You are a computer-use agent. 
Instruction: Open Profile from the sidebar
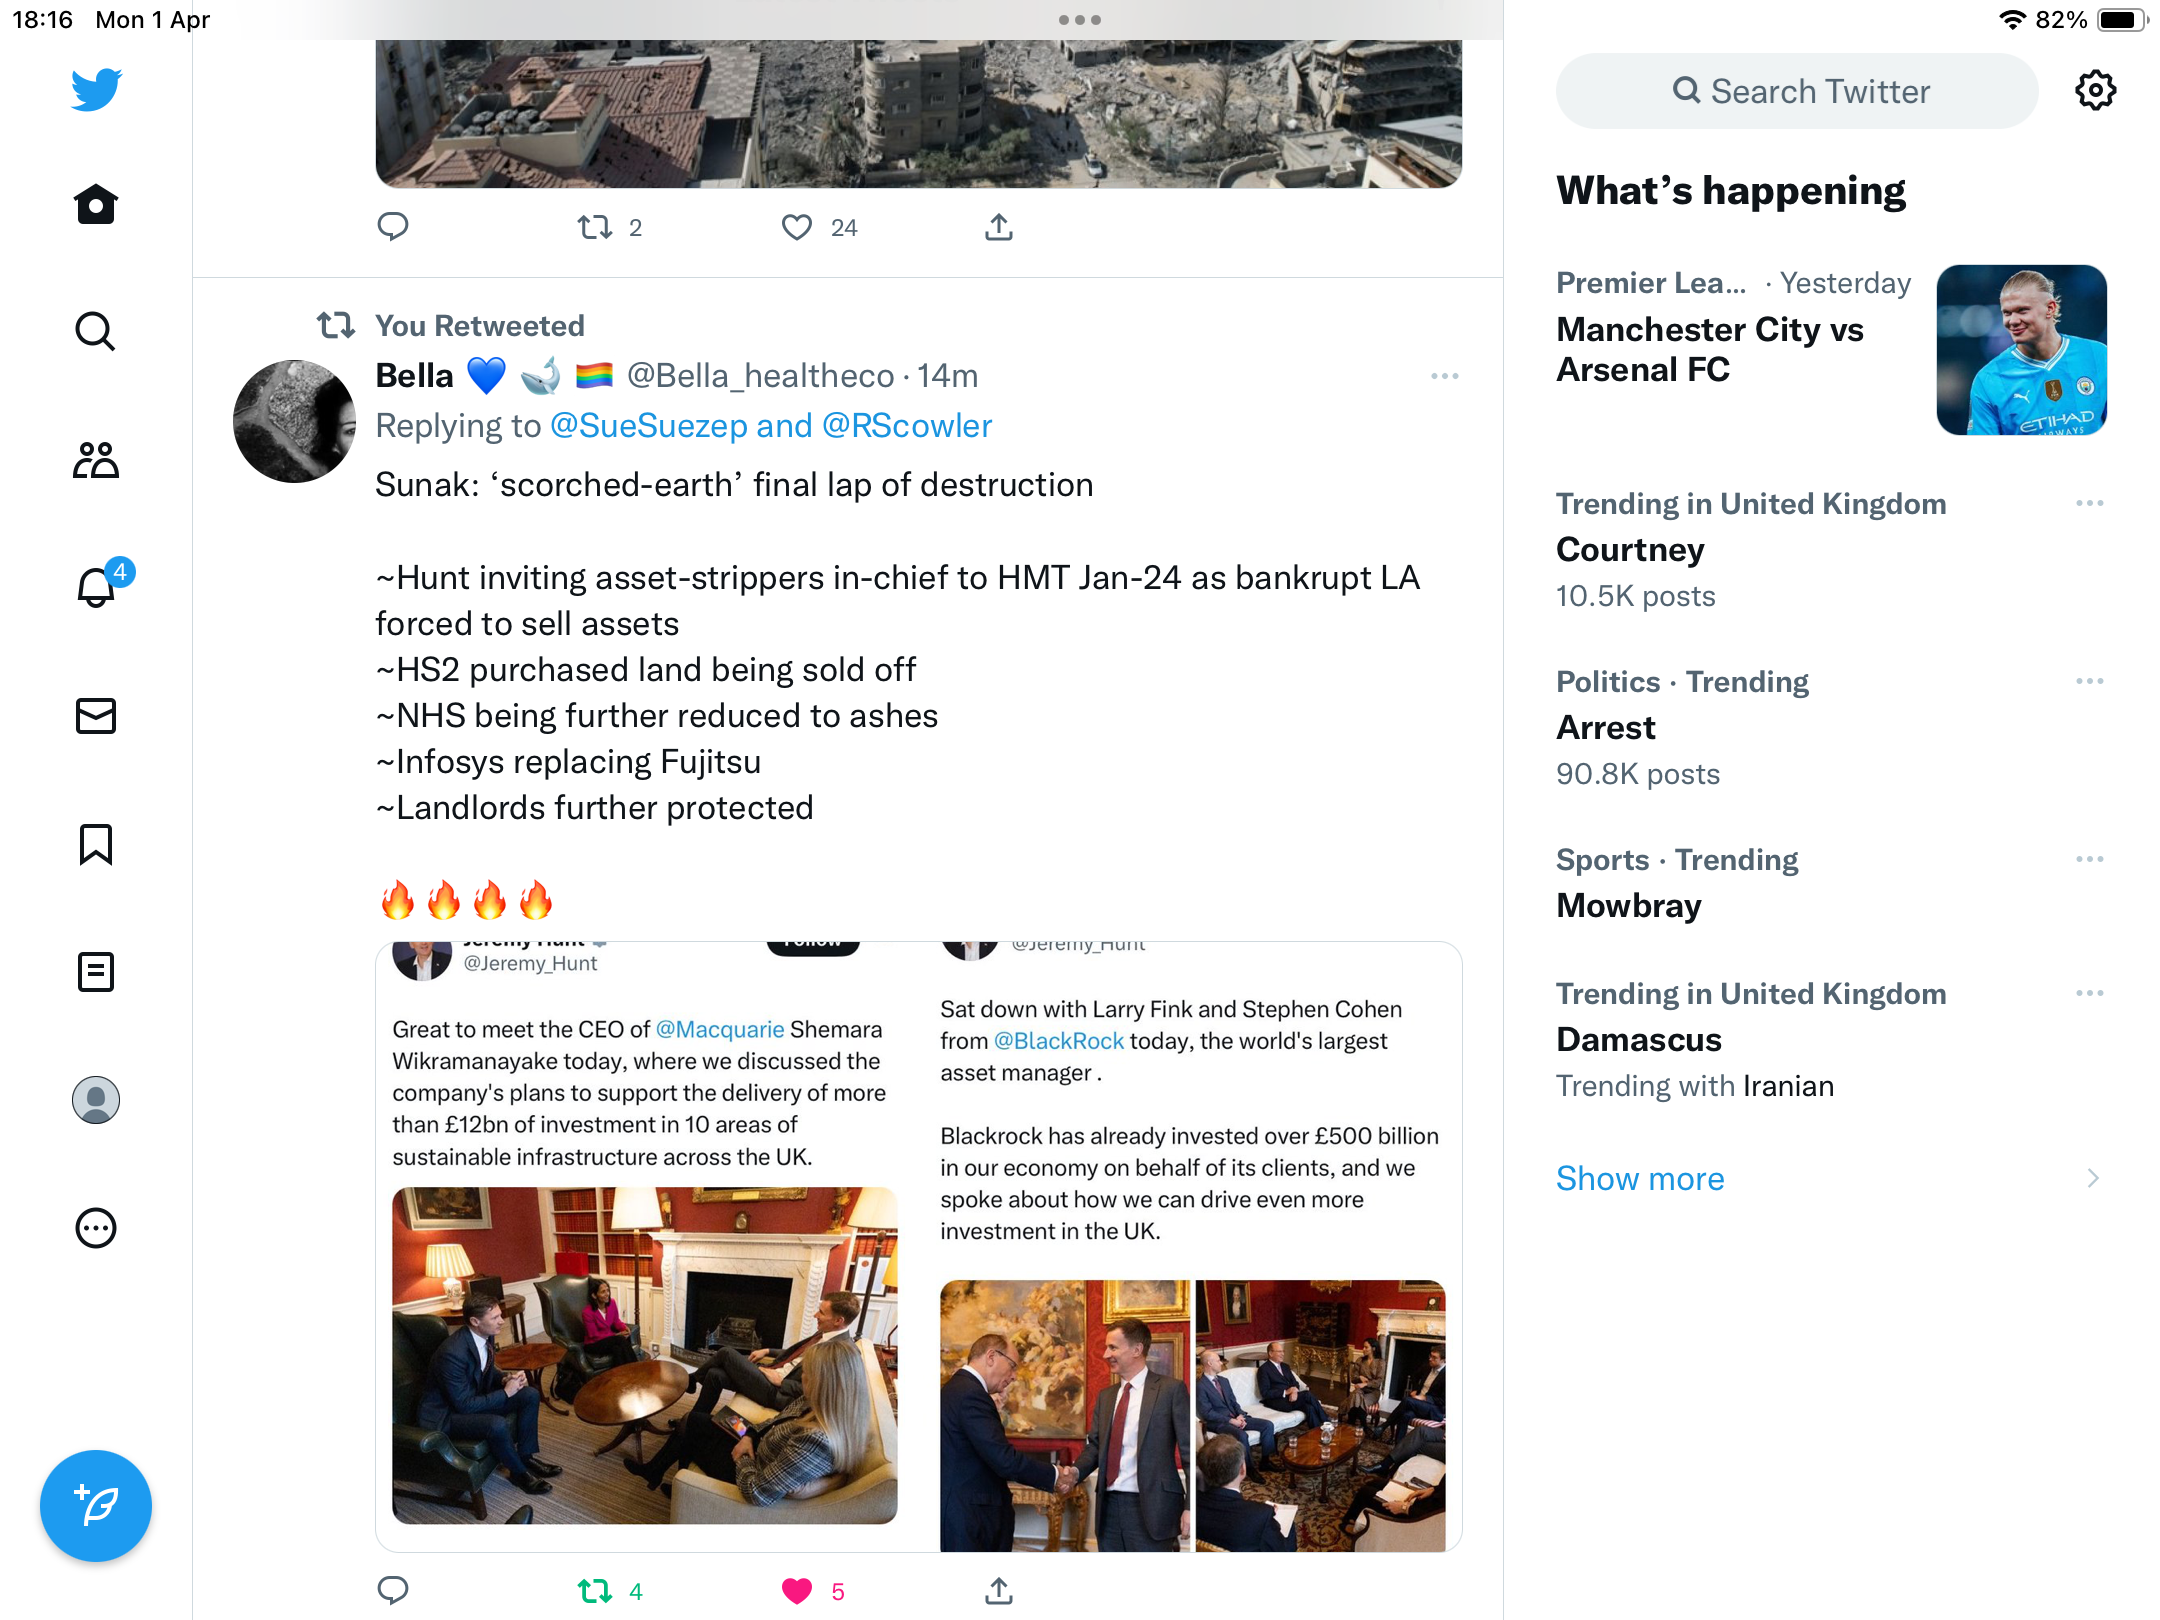[x=96, y=1100]
